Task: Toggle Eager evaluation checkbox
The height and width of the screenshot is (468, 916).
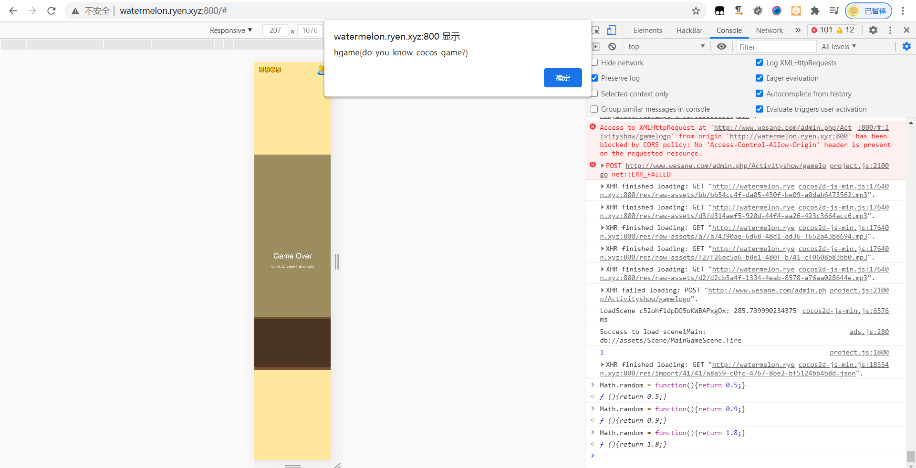Action: tap(760, 77)
